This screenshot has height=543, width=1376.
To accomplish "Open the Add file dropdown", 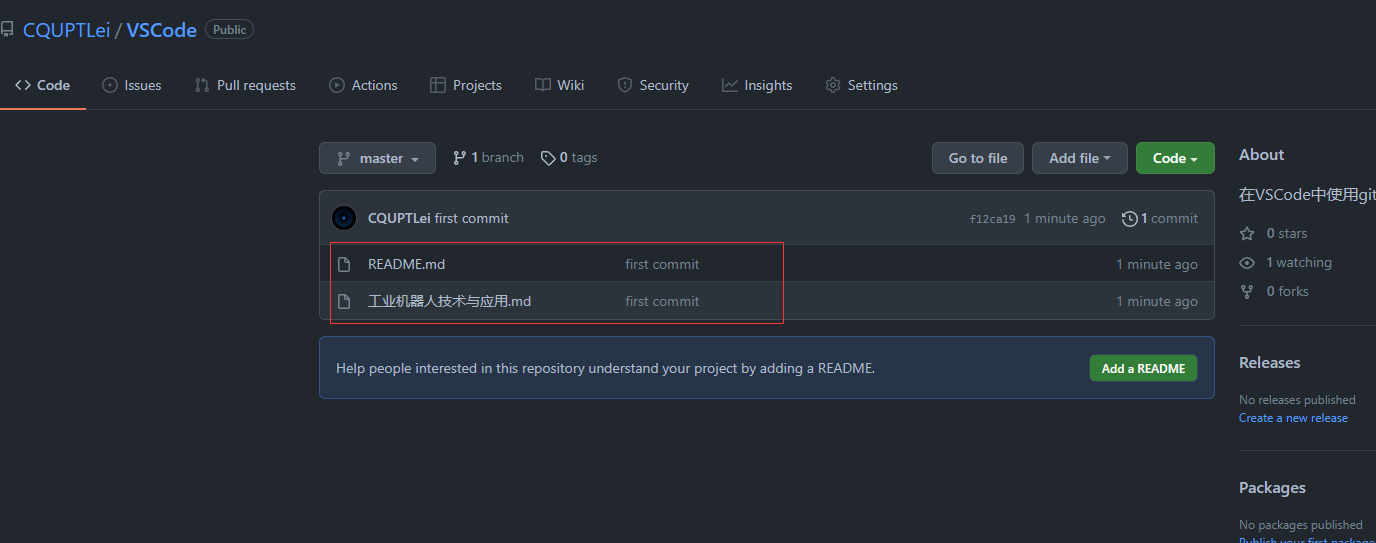I will click(x=1080, y=158).
